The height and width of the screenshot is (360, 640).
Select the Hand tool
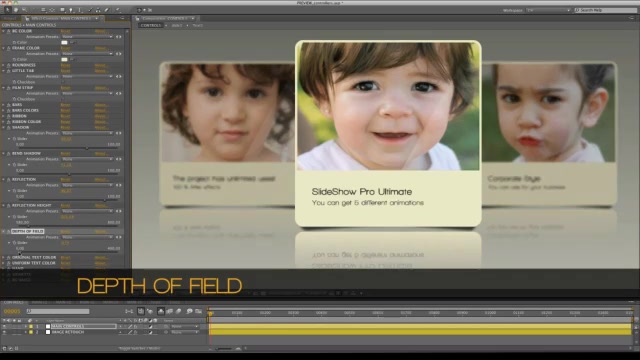tap(16, 10)
